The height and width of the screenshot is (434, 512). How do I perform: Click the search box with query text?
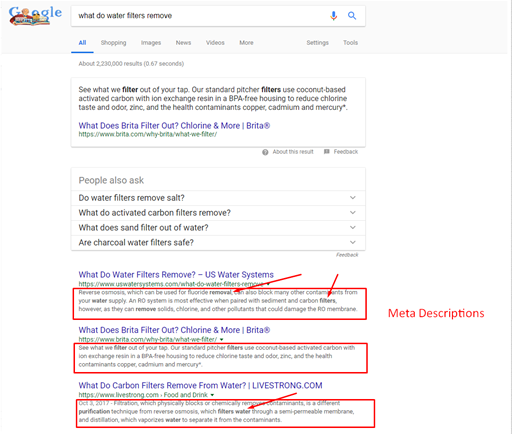click(x=218, y=16)
